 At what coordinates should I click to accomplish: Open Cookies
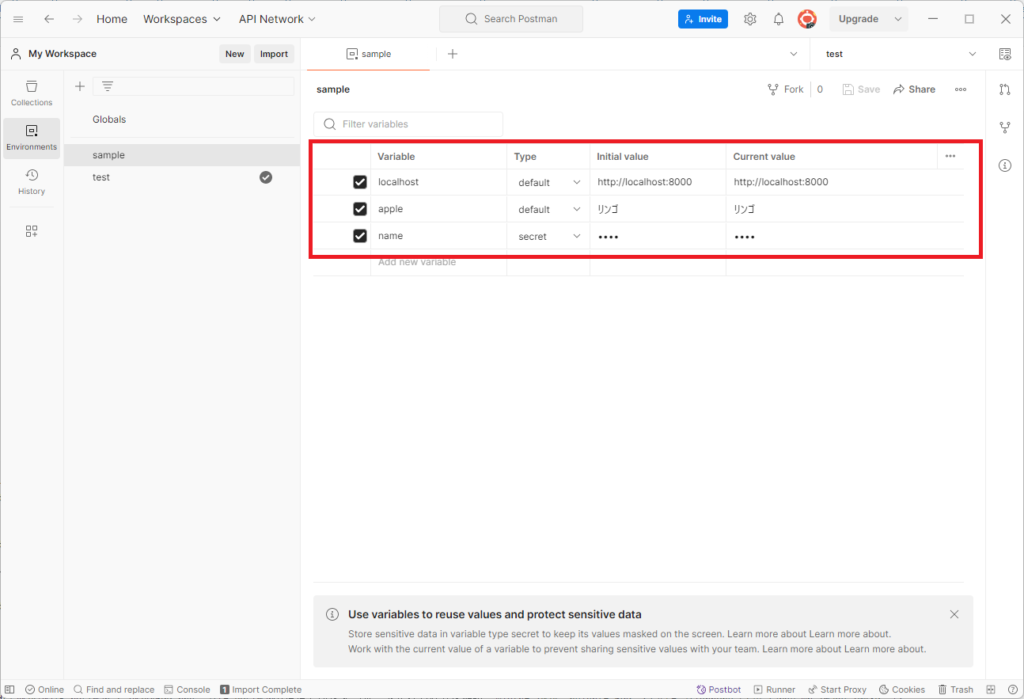click(901, 689)
